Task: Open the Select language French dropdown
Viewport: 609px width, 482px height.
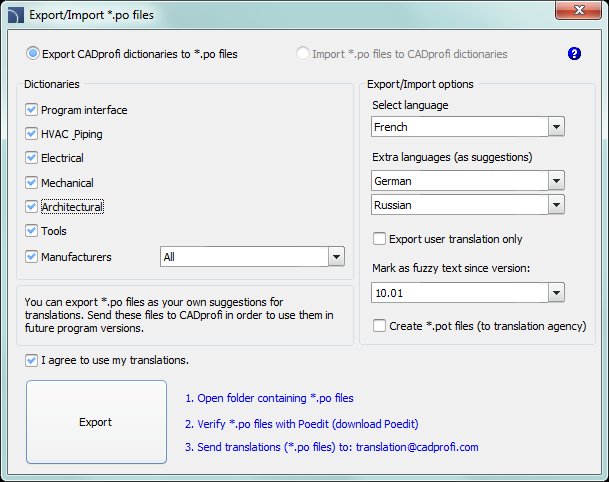Action: [557, 127]
